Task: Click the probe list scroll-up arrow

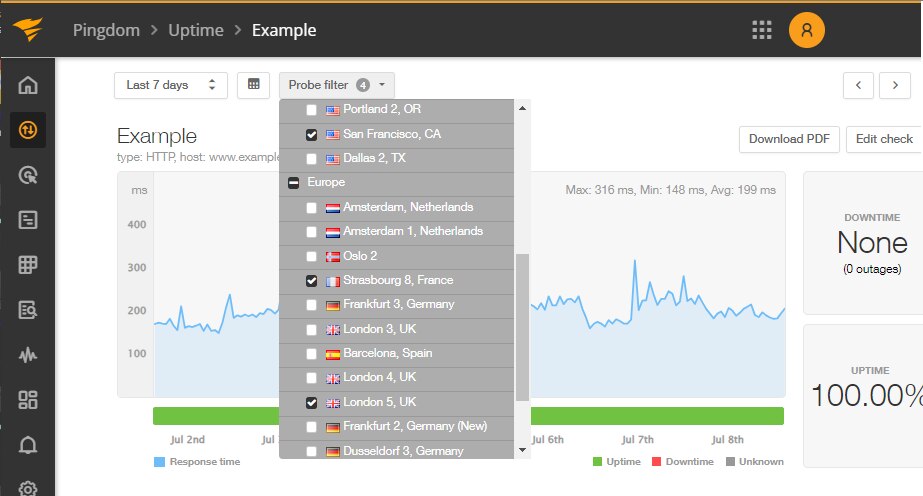Action: (522, 108)
